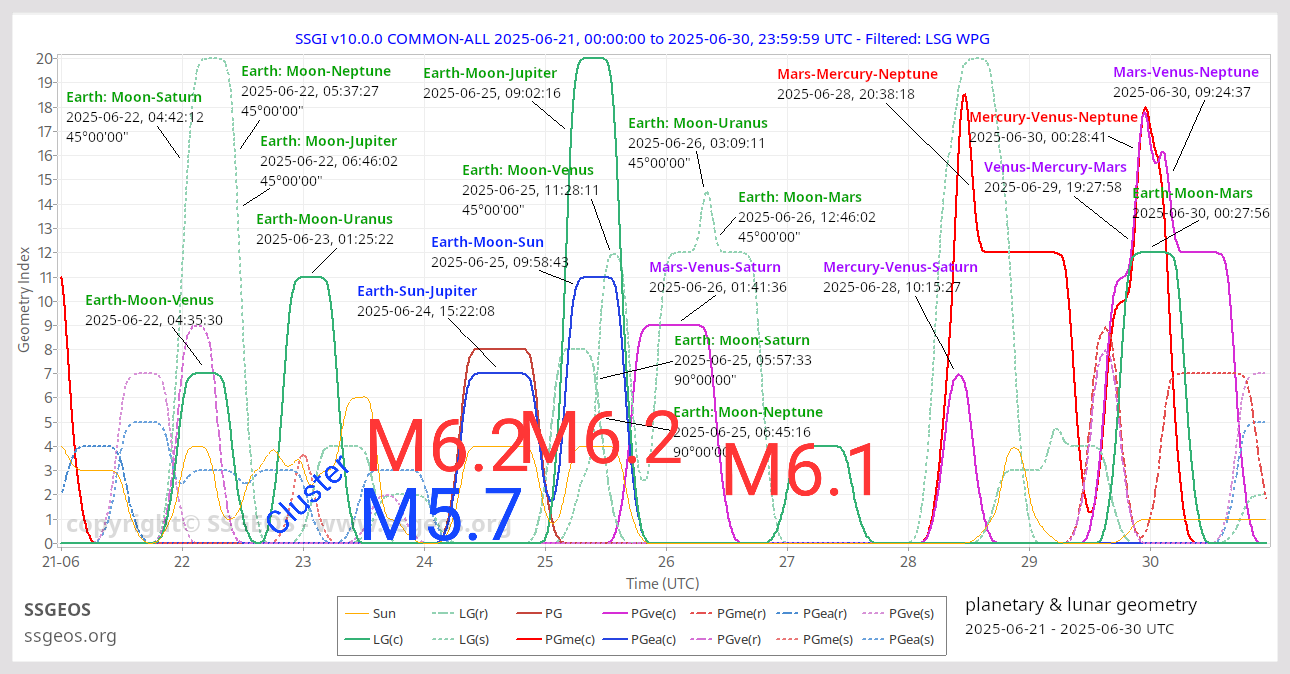Click the PGve(c) magenta legend line
1290x674 pixels.
(x=615, y=615)
